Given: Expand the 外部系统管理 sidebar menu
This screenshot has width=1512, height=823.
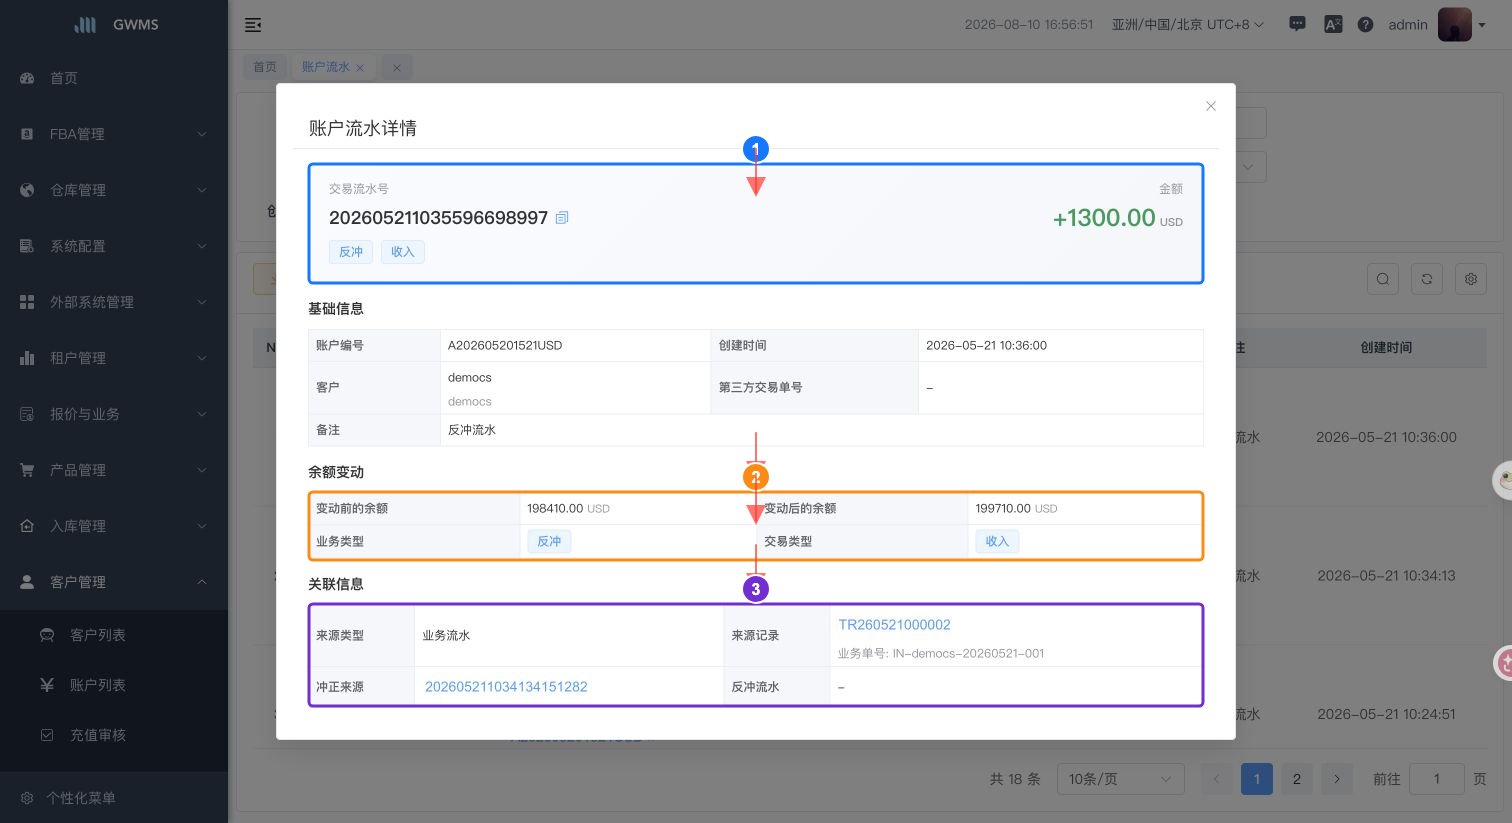Looking at the screenshot, I should click(114, 302).
